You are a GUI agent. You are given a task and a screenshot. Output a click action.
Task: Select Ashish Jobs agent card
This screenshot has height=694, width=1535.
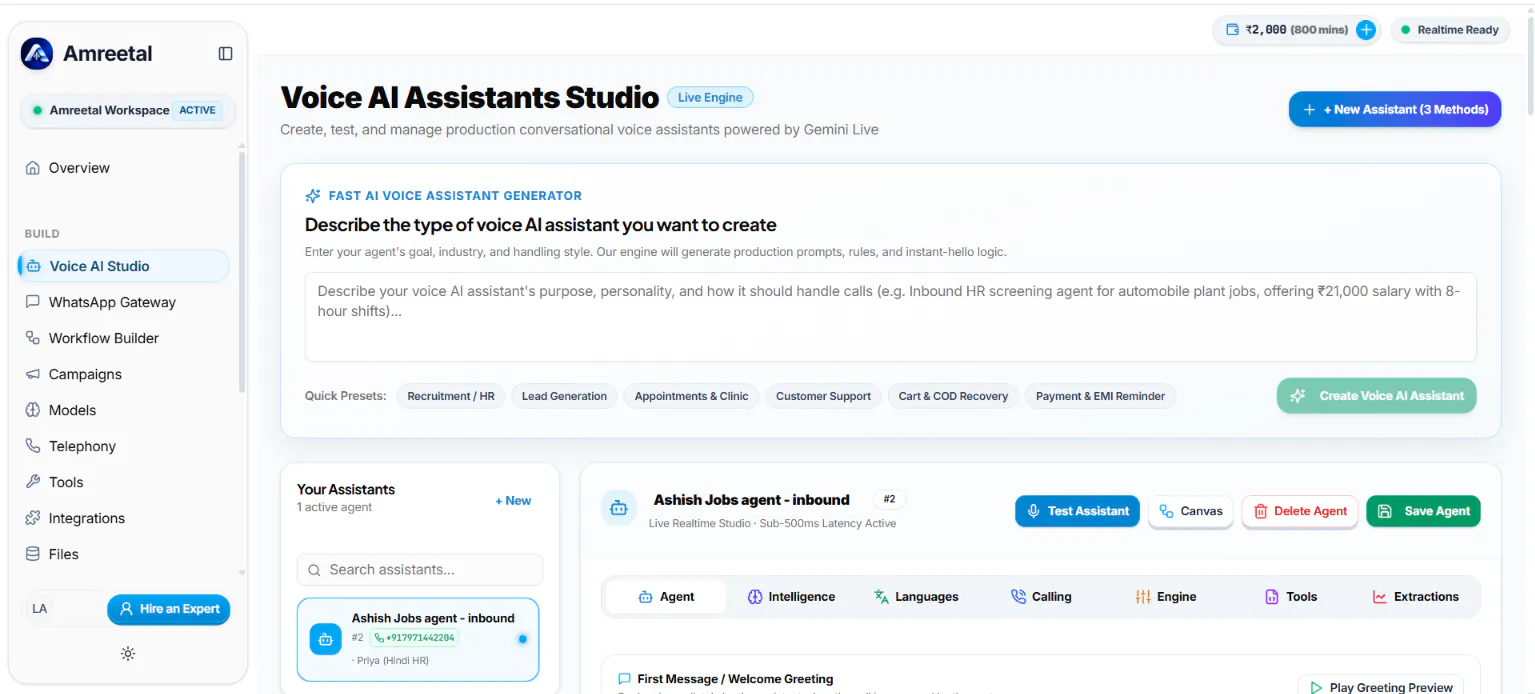[418, 640]
